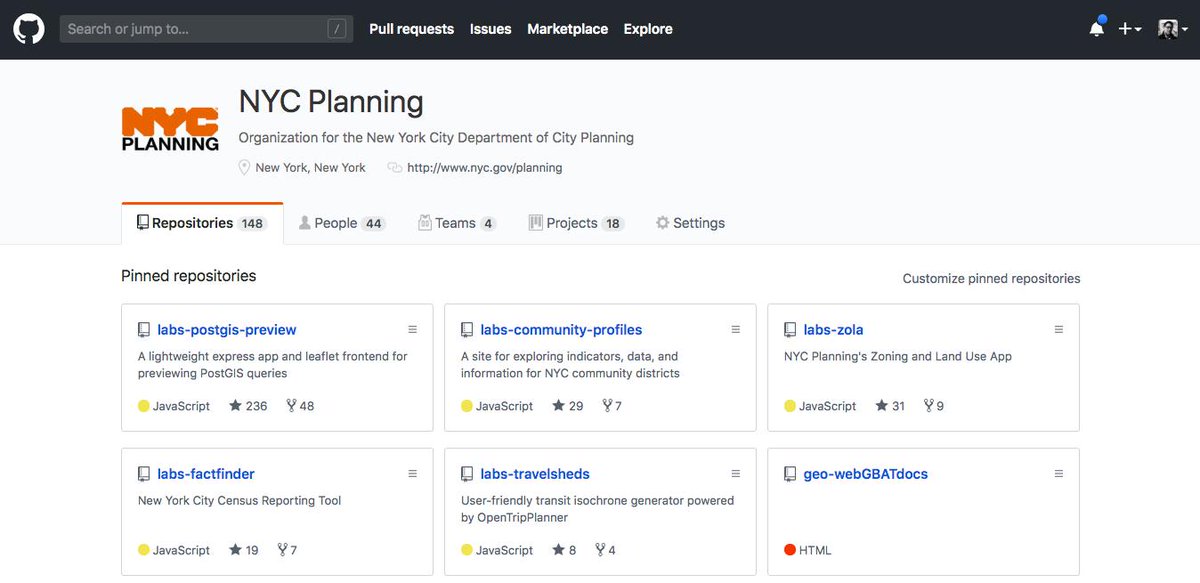View the 7 forks of labs-factfinder
This screenshot has width=1200, height=583.
click(x=287, y=550)
